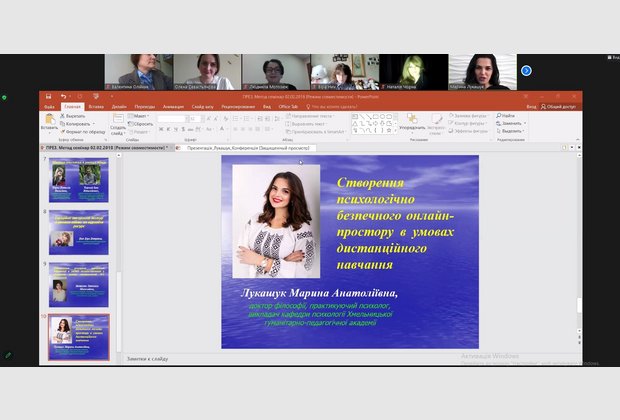This screenshot has height=420, width=620.
Task: Click the Вырезать (Cut) scissors icon
Action: [x=63, y=116]
